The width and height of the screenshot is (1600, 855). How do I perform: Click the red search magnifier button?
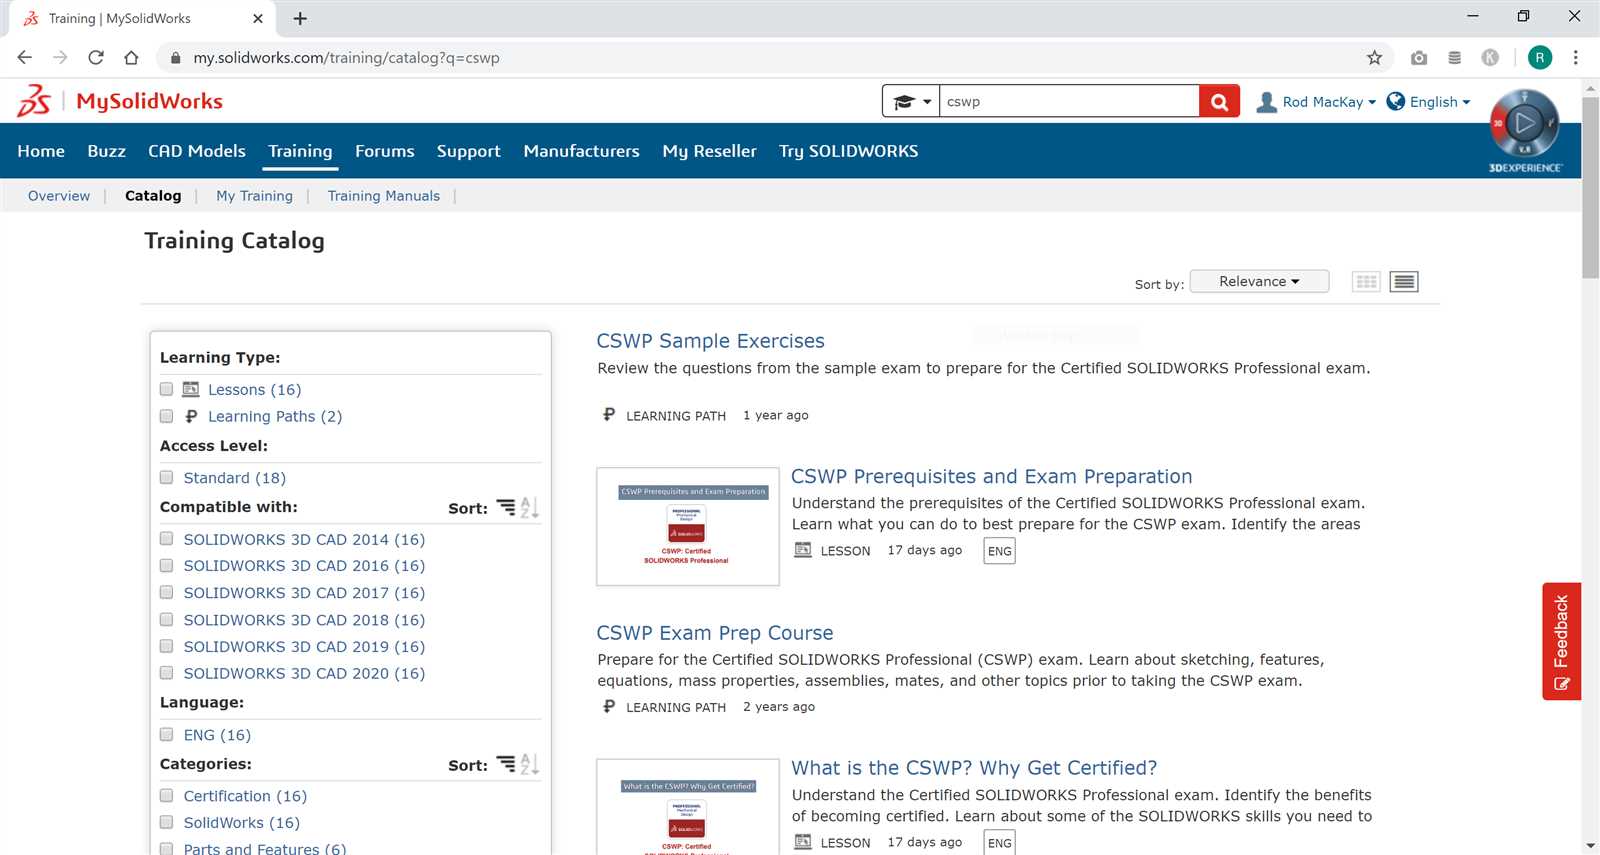point(1219,101)
